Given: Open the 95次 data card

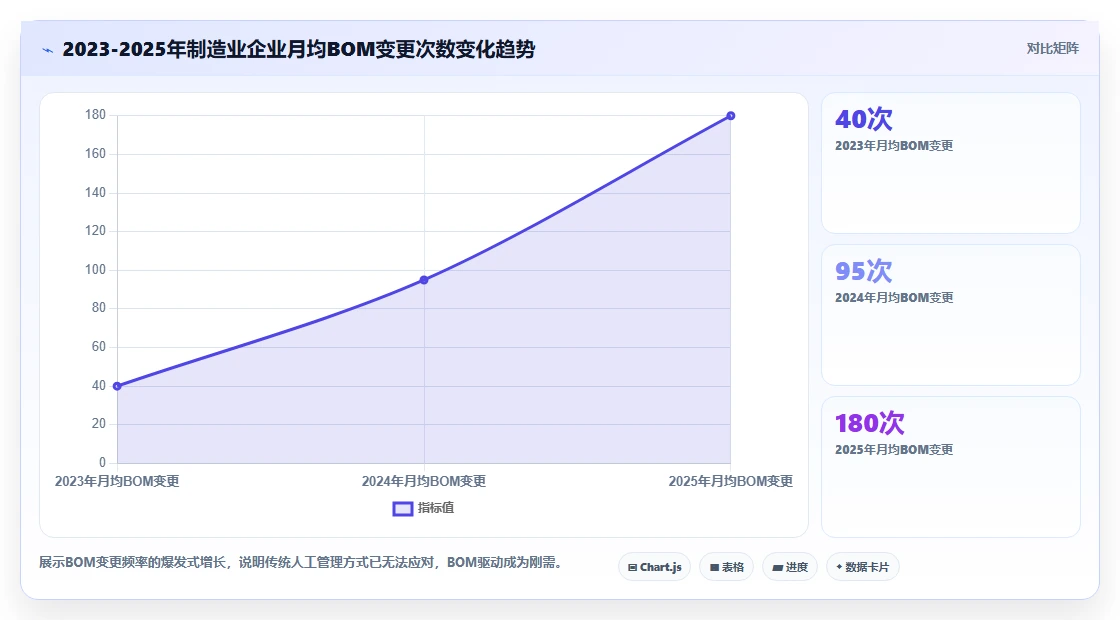Looking at the screenshot, I should coord(951,315).
